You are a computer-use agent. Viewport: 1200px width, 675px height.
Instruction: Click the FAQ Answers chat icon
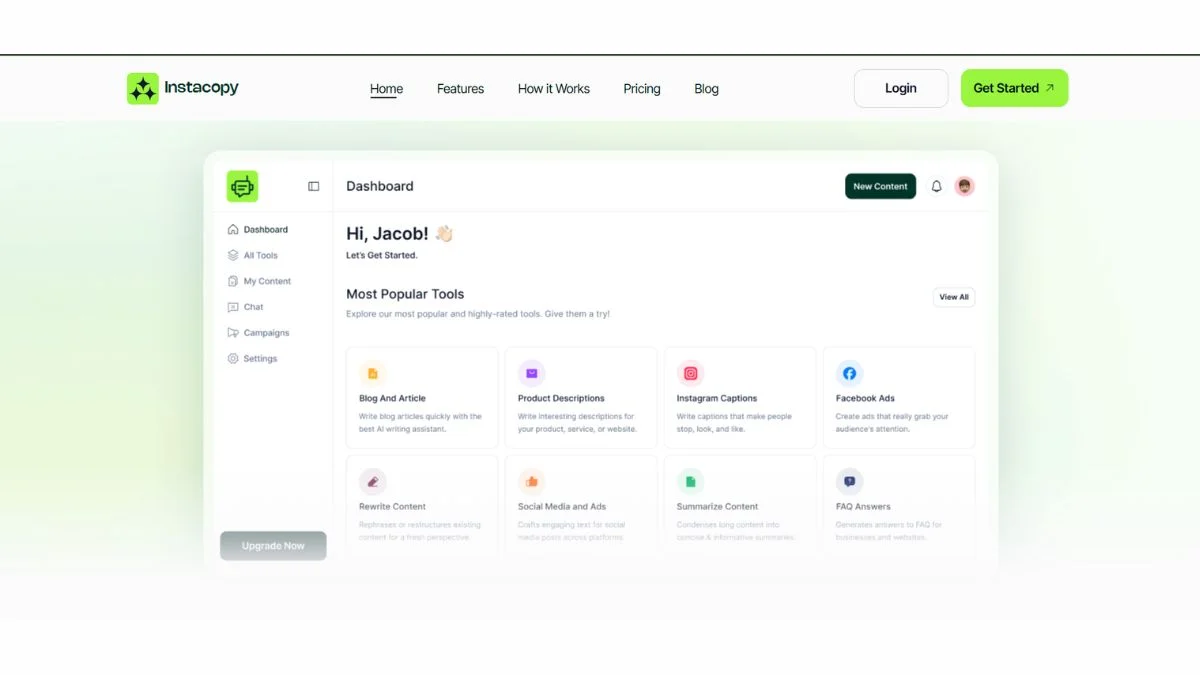coord(849,481)
